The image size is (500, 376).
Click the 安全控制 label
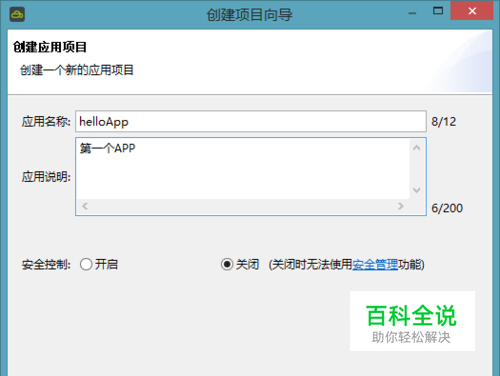[46, 265]
